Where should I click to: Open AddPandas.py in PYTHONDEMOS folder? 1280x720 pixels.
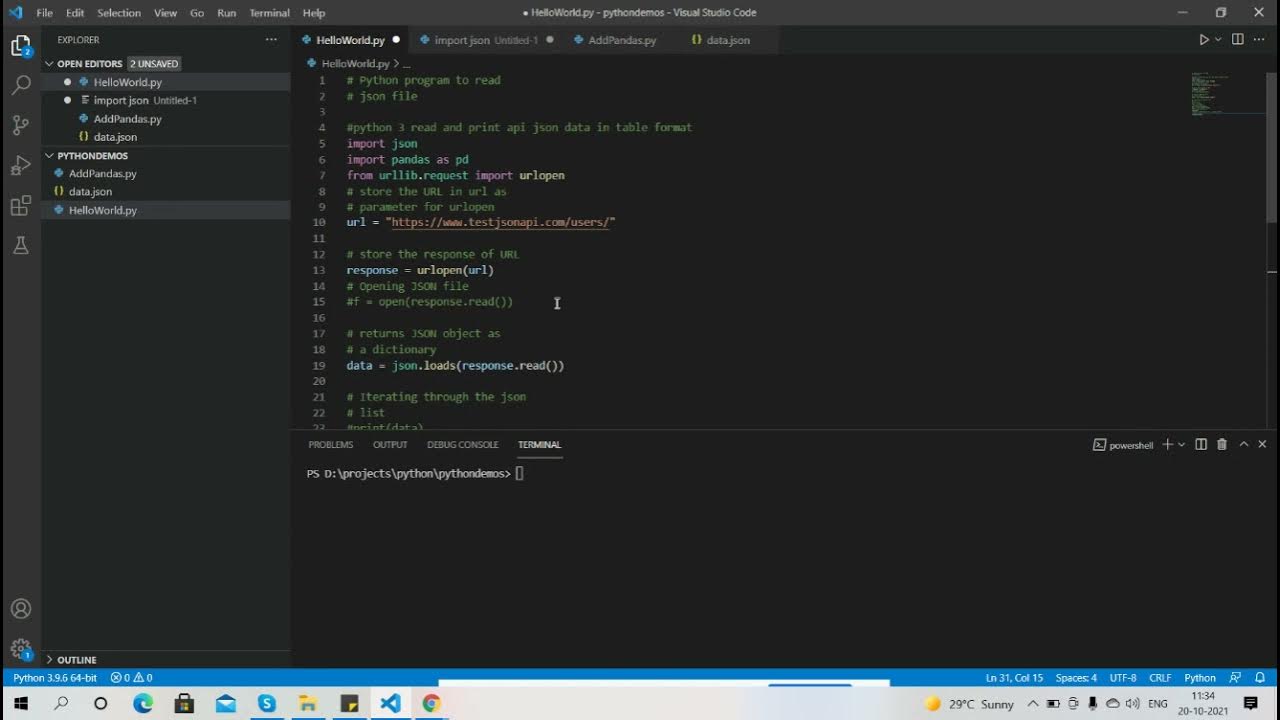pyautogui.click(x=166, y=174)
